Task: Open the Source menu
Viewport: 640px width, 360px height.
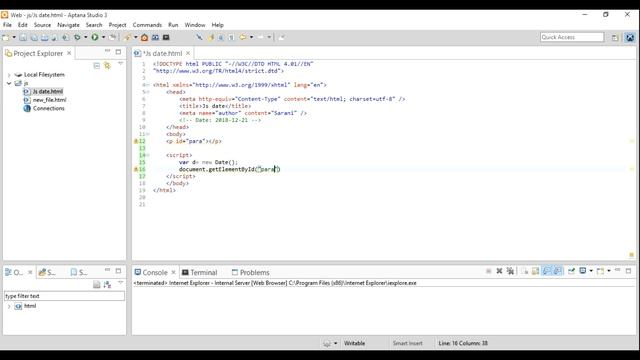Action: tap(42, 25)
